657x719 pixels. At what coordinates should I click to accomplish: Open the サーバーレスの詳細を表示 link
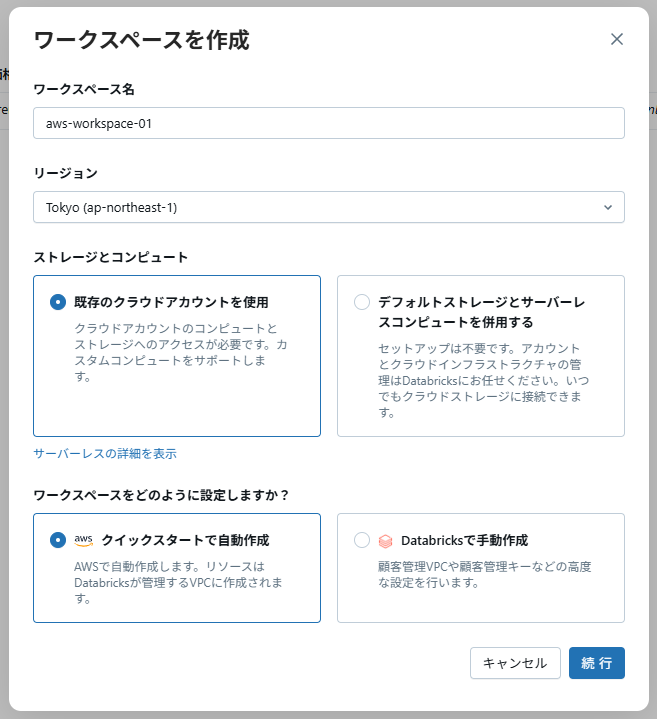point(105,453)
